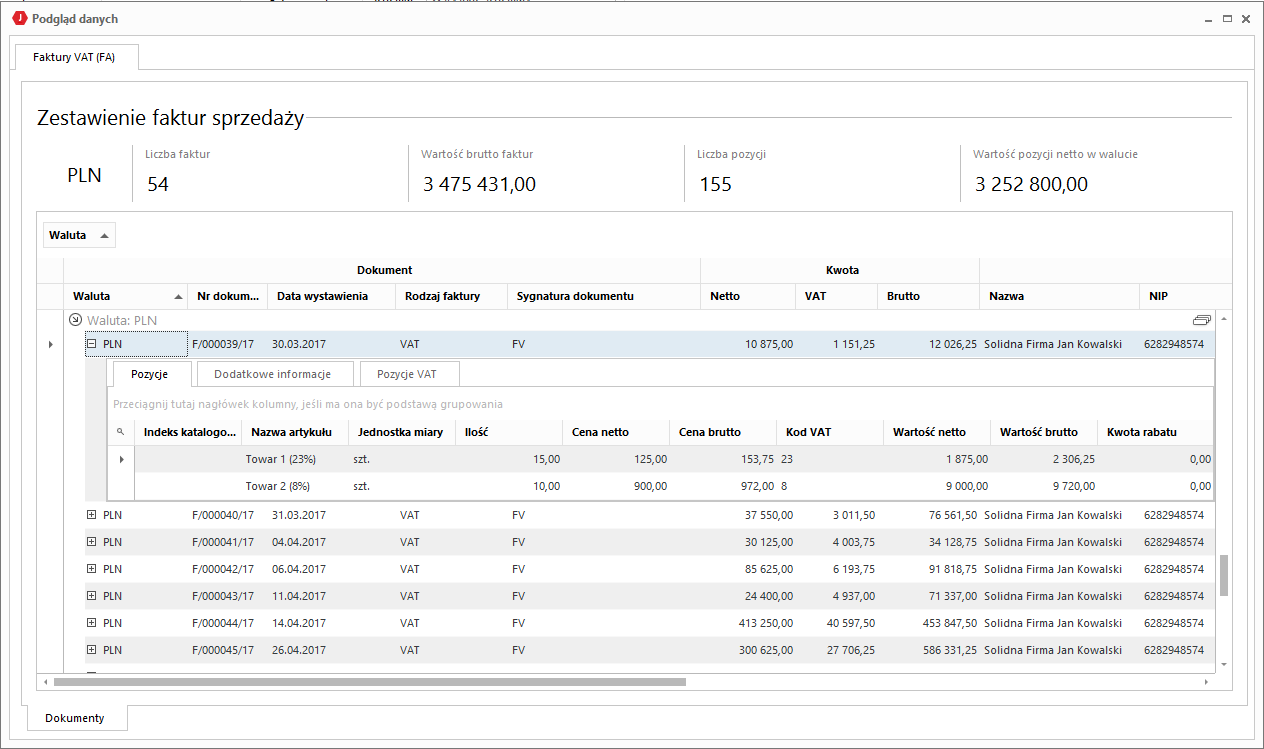Image resolution: width=1264 pixels, height=749 pixels.
Task: Click the Waluta: PLN group label
Action: click(x=121, y=320)
